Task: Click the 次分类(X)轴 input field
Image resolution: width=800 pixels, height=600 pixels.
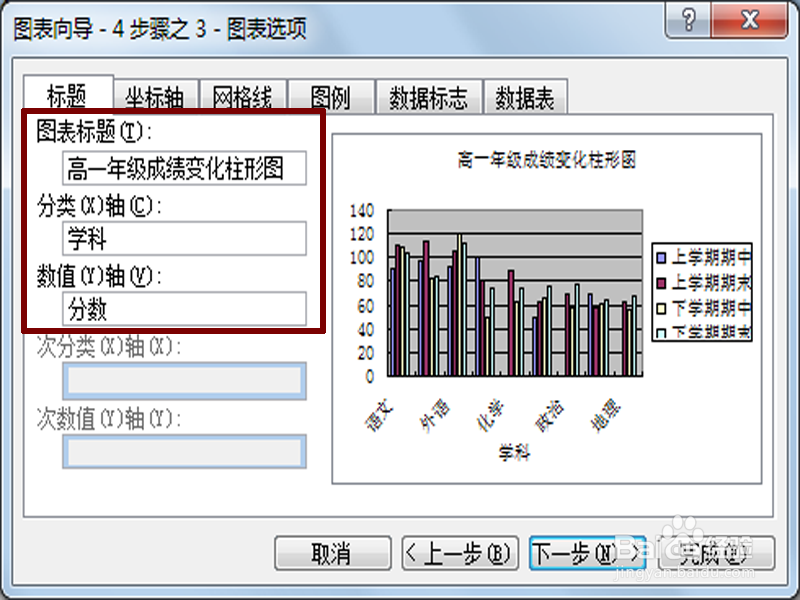Action: [x=185, y=378]
